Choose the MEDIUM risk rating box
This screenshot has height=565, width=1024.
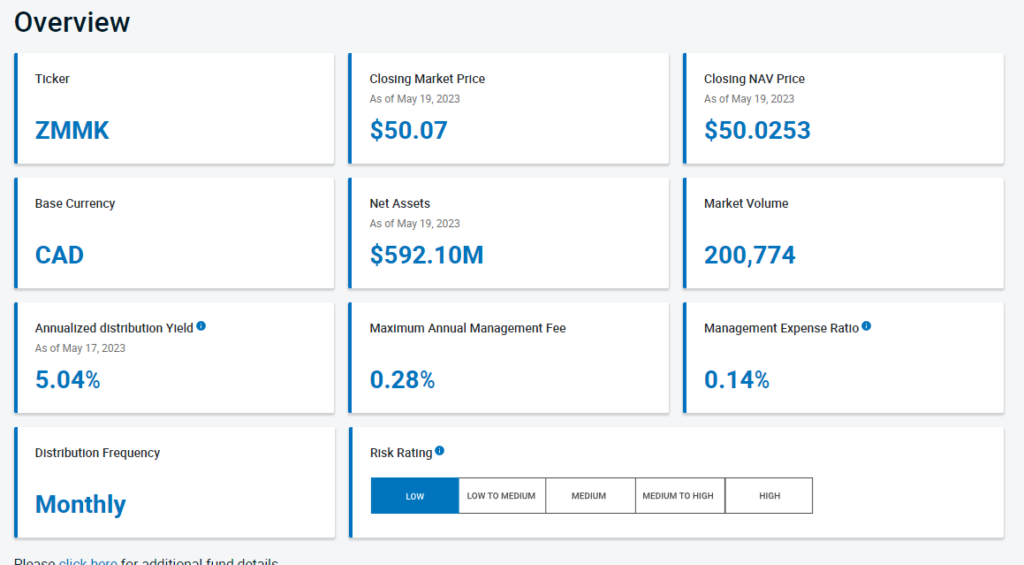tap(590, 495)
